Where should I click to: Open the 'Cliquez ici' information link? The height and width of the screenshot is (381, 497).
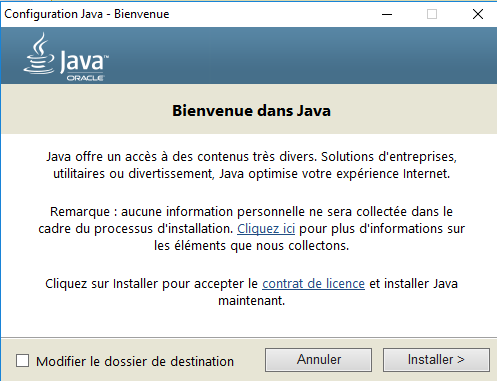tap(266, 229)
